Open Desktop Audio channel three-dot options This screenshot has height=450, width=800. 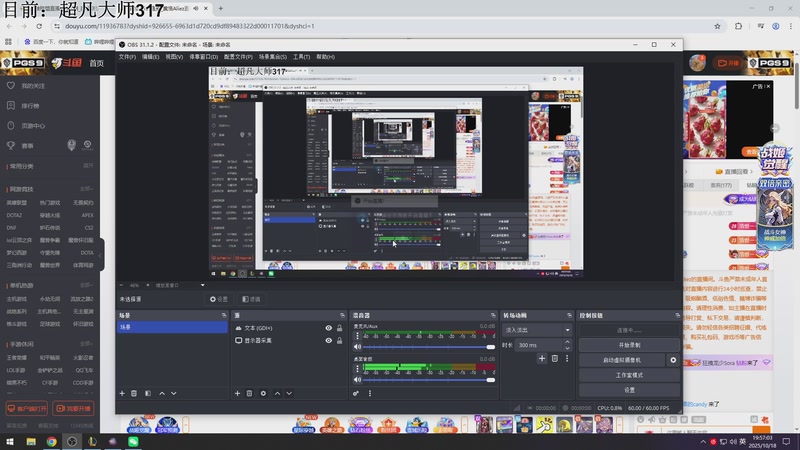357,368
